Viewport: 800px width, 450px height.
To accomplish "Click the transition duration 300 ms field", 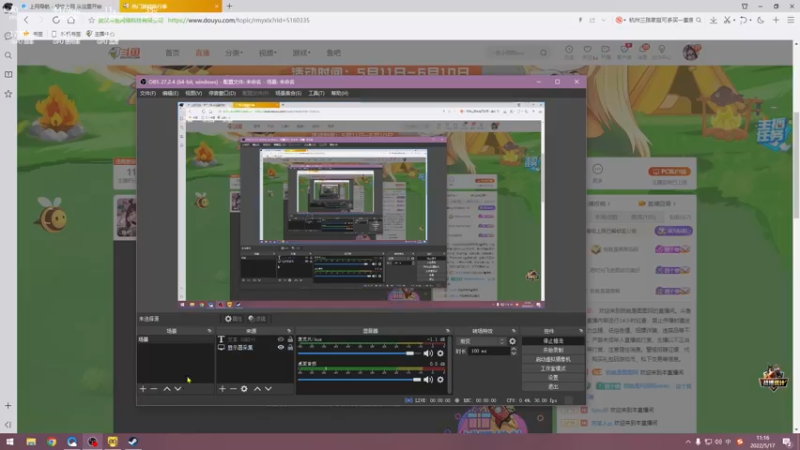I will pos(489,351).
